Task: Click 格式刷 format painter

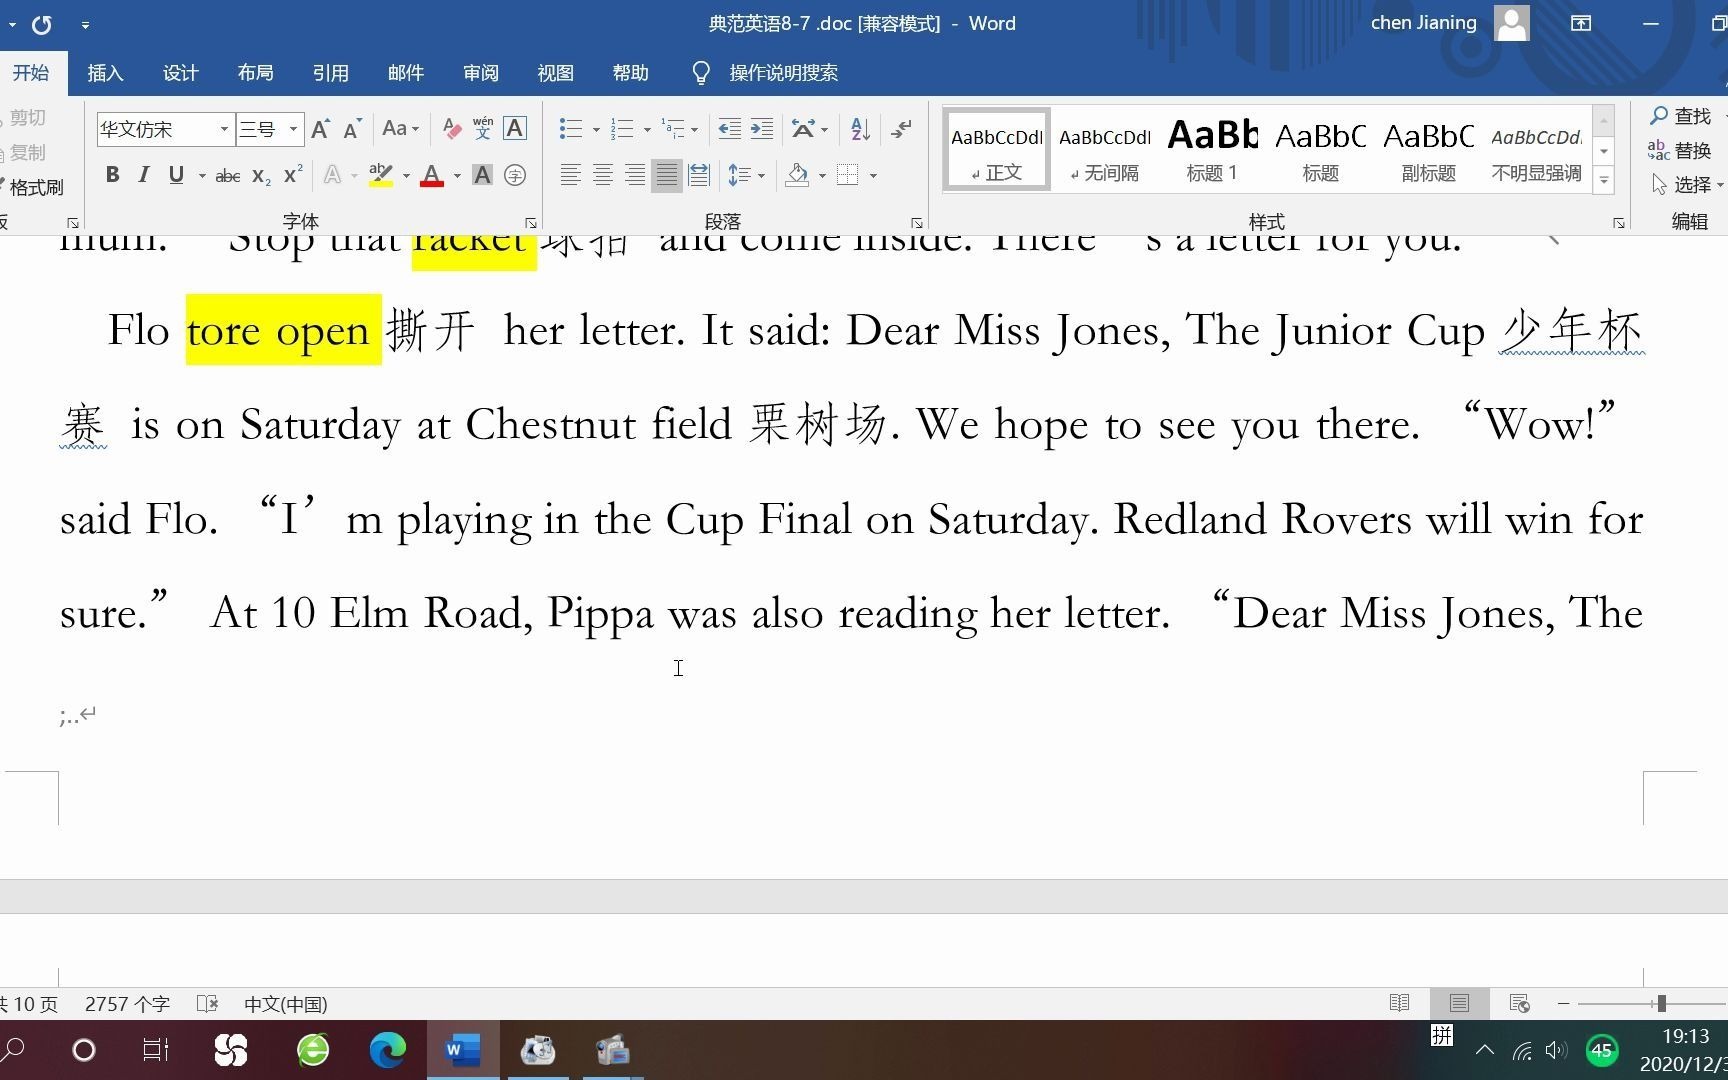Action: tap(32, 187)
